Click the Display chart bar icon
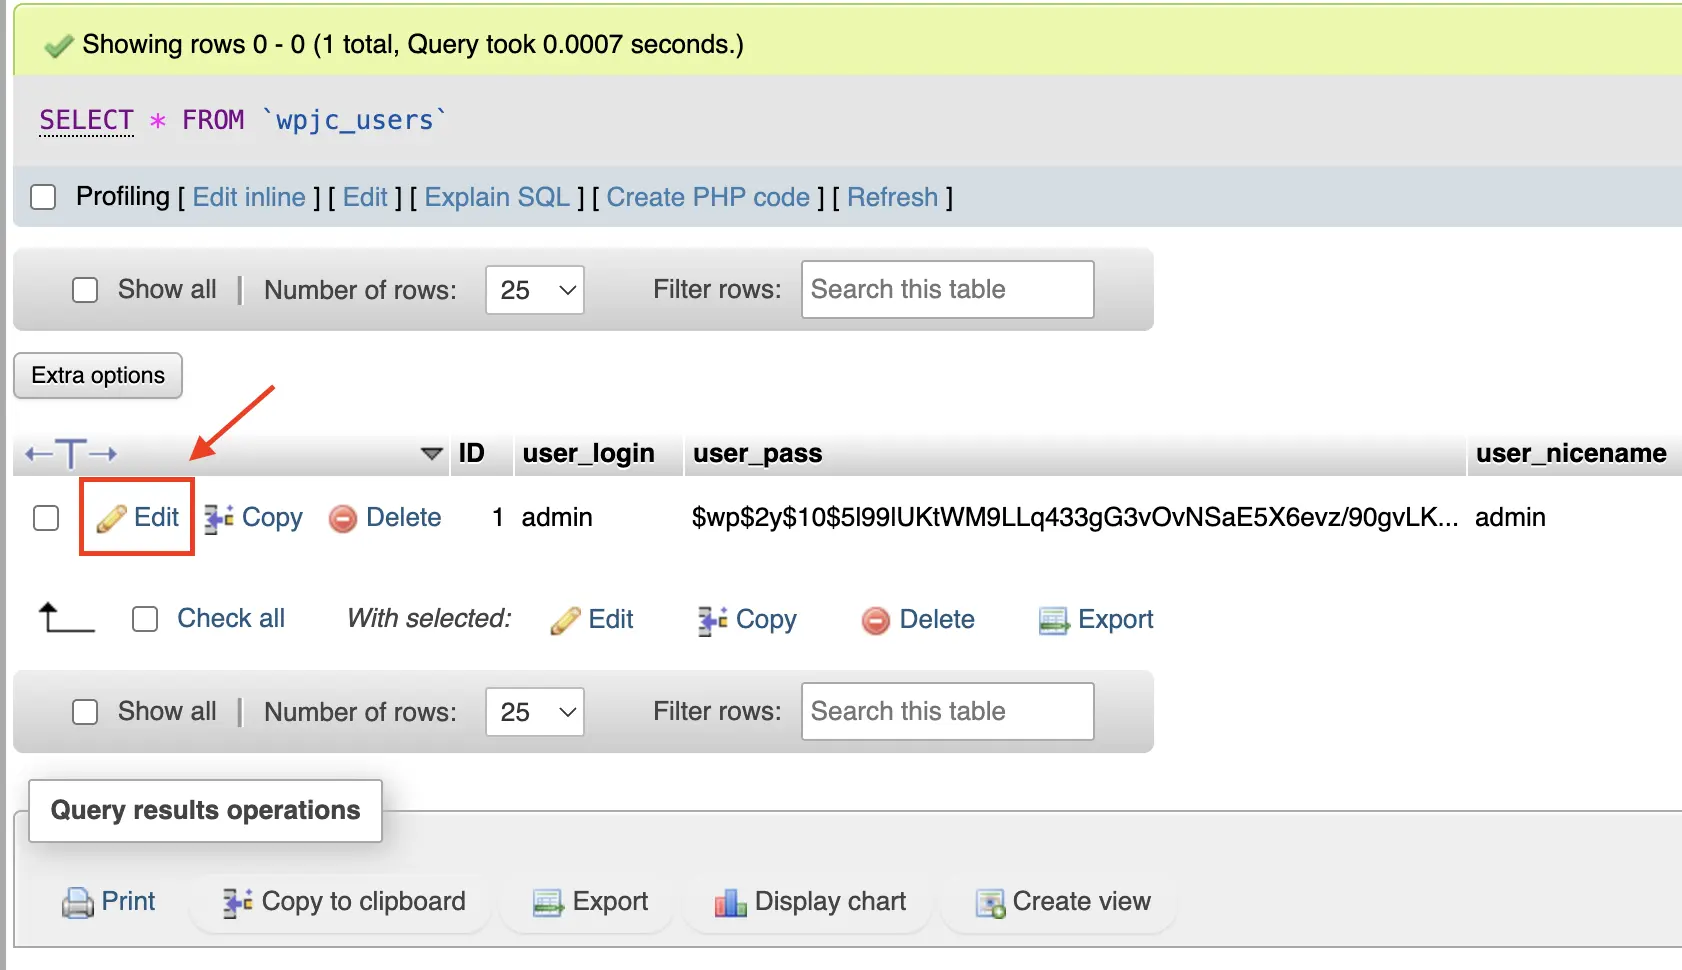The image size is (1682, 970). (730, 903)
